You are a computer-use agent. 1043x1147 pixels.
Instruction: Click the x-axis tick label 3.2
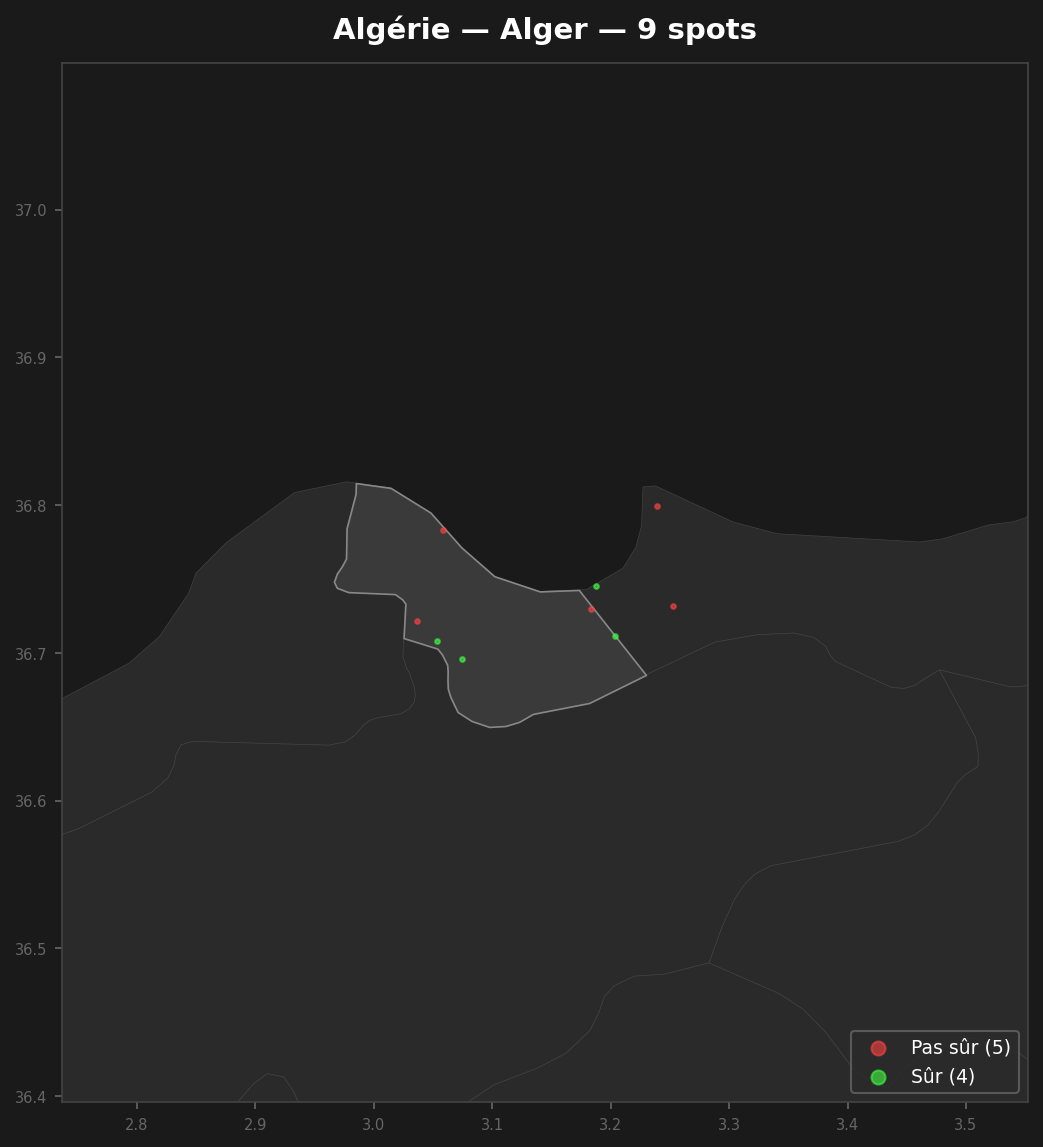click(x=610, y=1124)
